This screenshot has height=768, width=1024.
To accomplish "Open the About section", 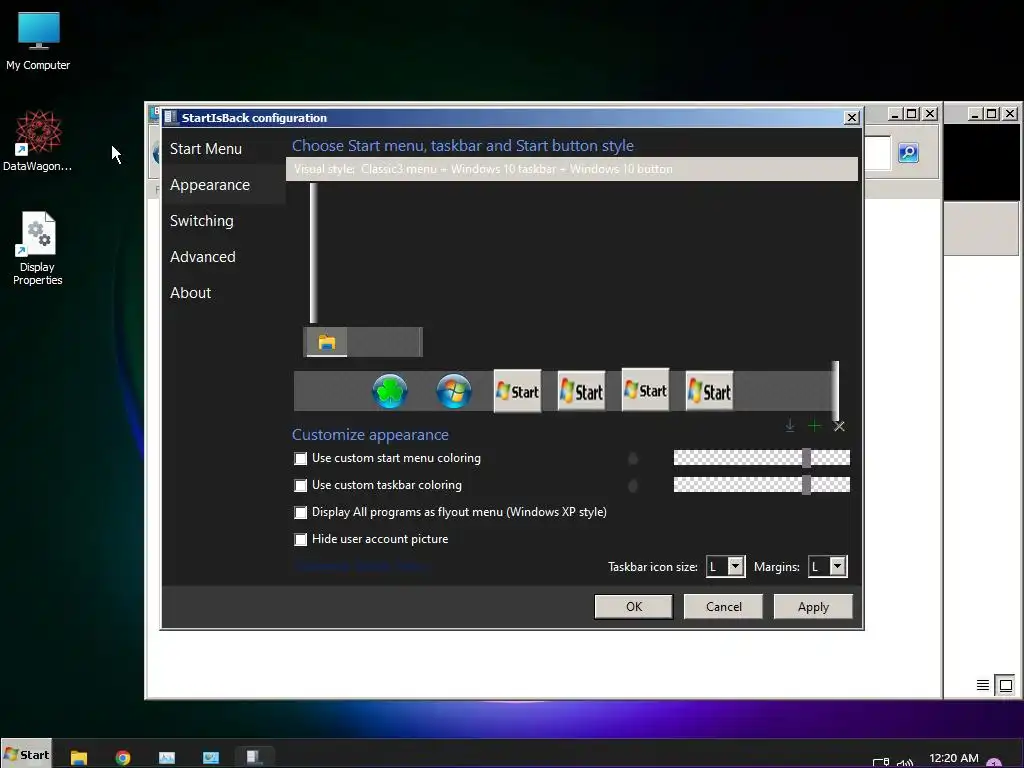I will coord(190,293).
